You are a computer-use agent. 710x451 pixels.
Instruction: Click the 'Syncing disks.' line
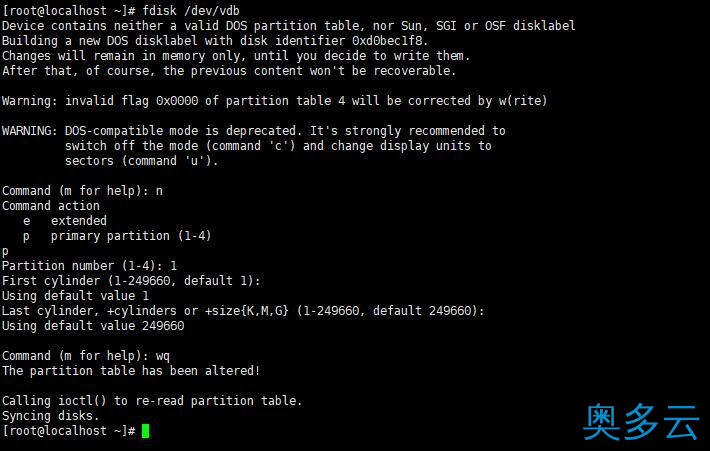(51, 416)
